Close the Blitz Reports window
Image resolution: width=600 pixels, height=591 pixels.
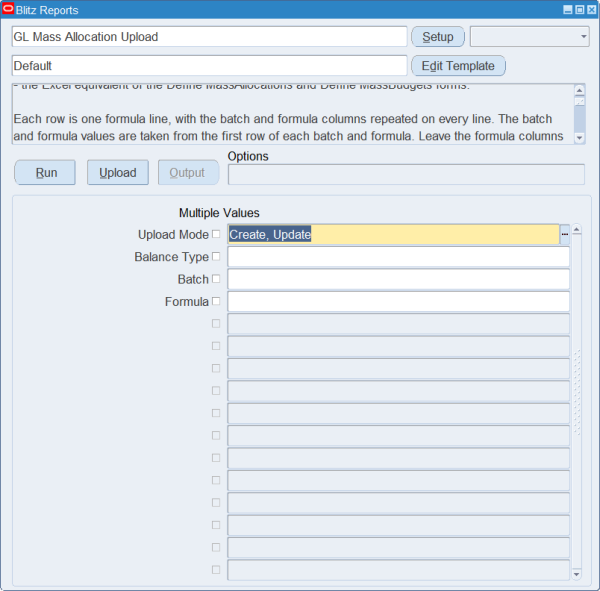tap(592, 10)
